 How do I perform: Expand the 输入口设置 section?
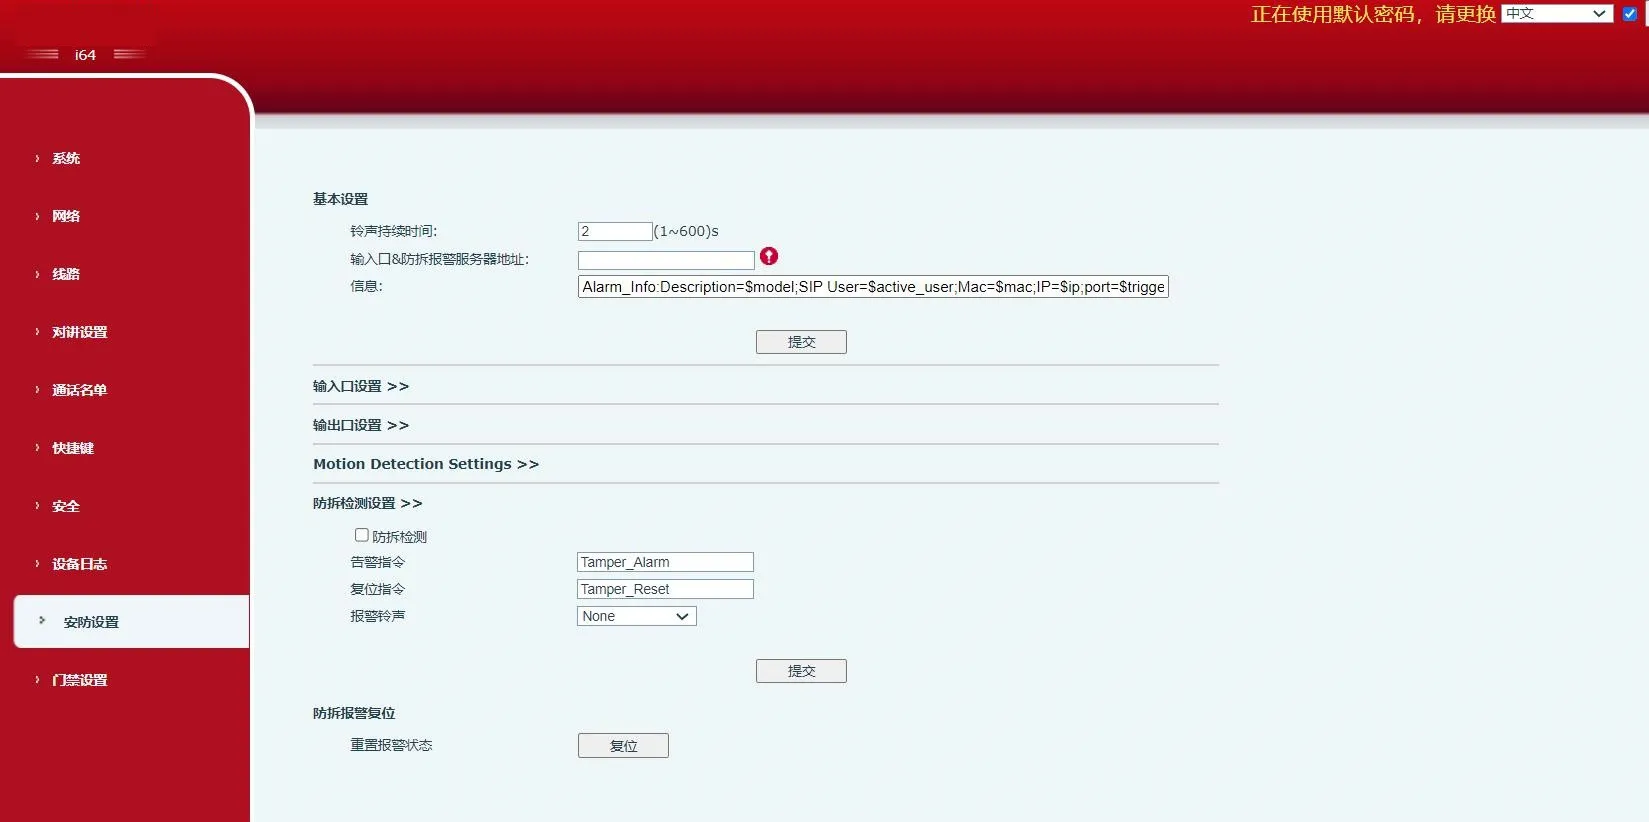pos(360,386)
